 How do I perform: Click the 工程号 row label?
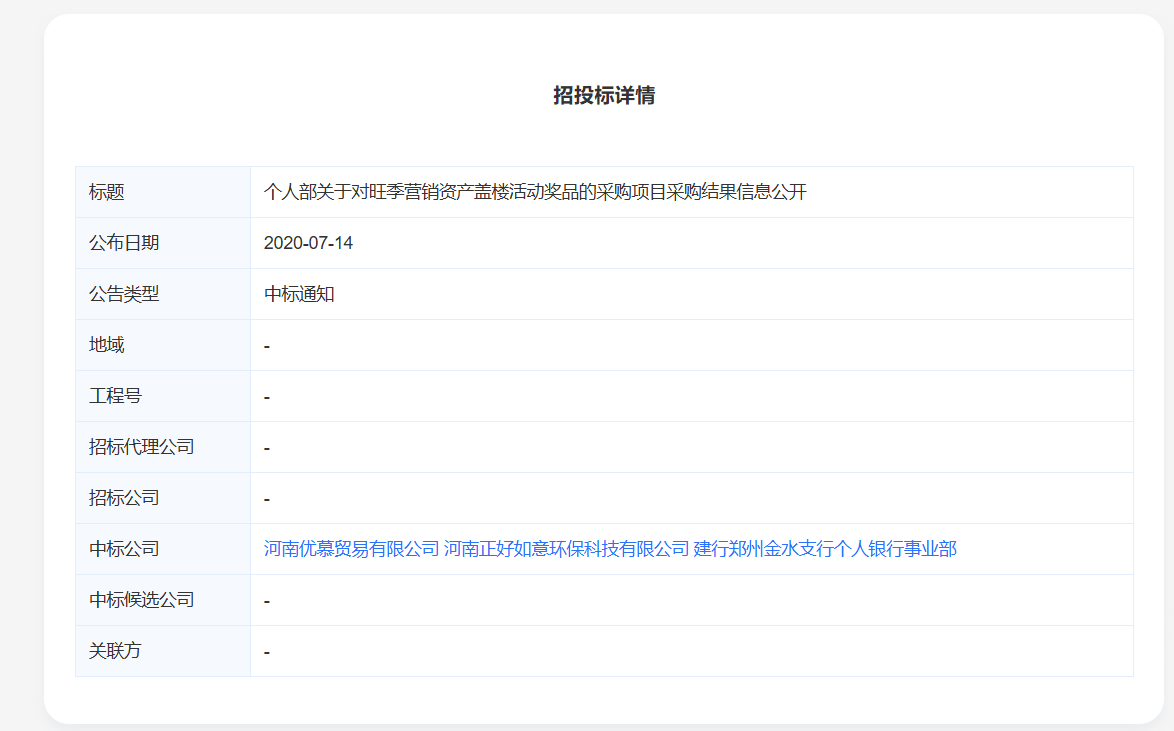pos(115,396)
